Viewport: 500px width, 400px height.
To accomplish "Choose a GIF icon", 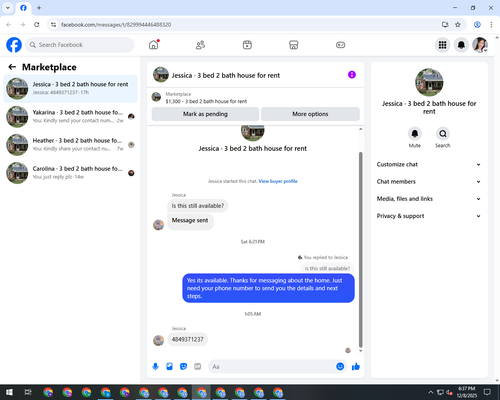I will [198, 367].
